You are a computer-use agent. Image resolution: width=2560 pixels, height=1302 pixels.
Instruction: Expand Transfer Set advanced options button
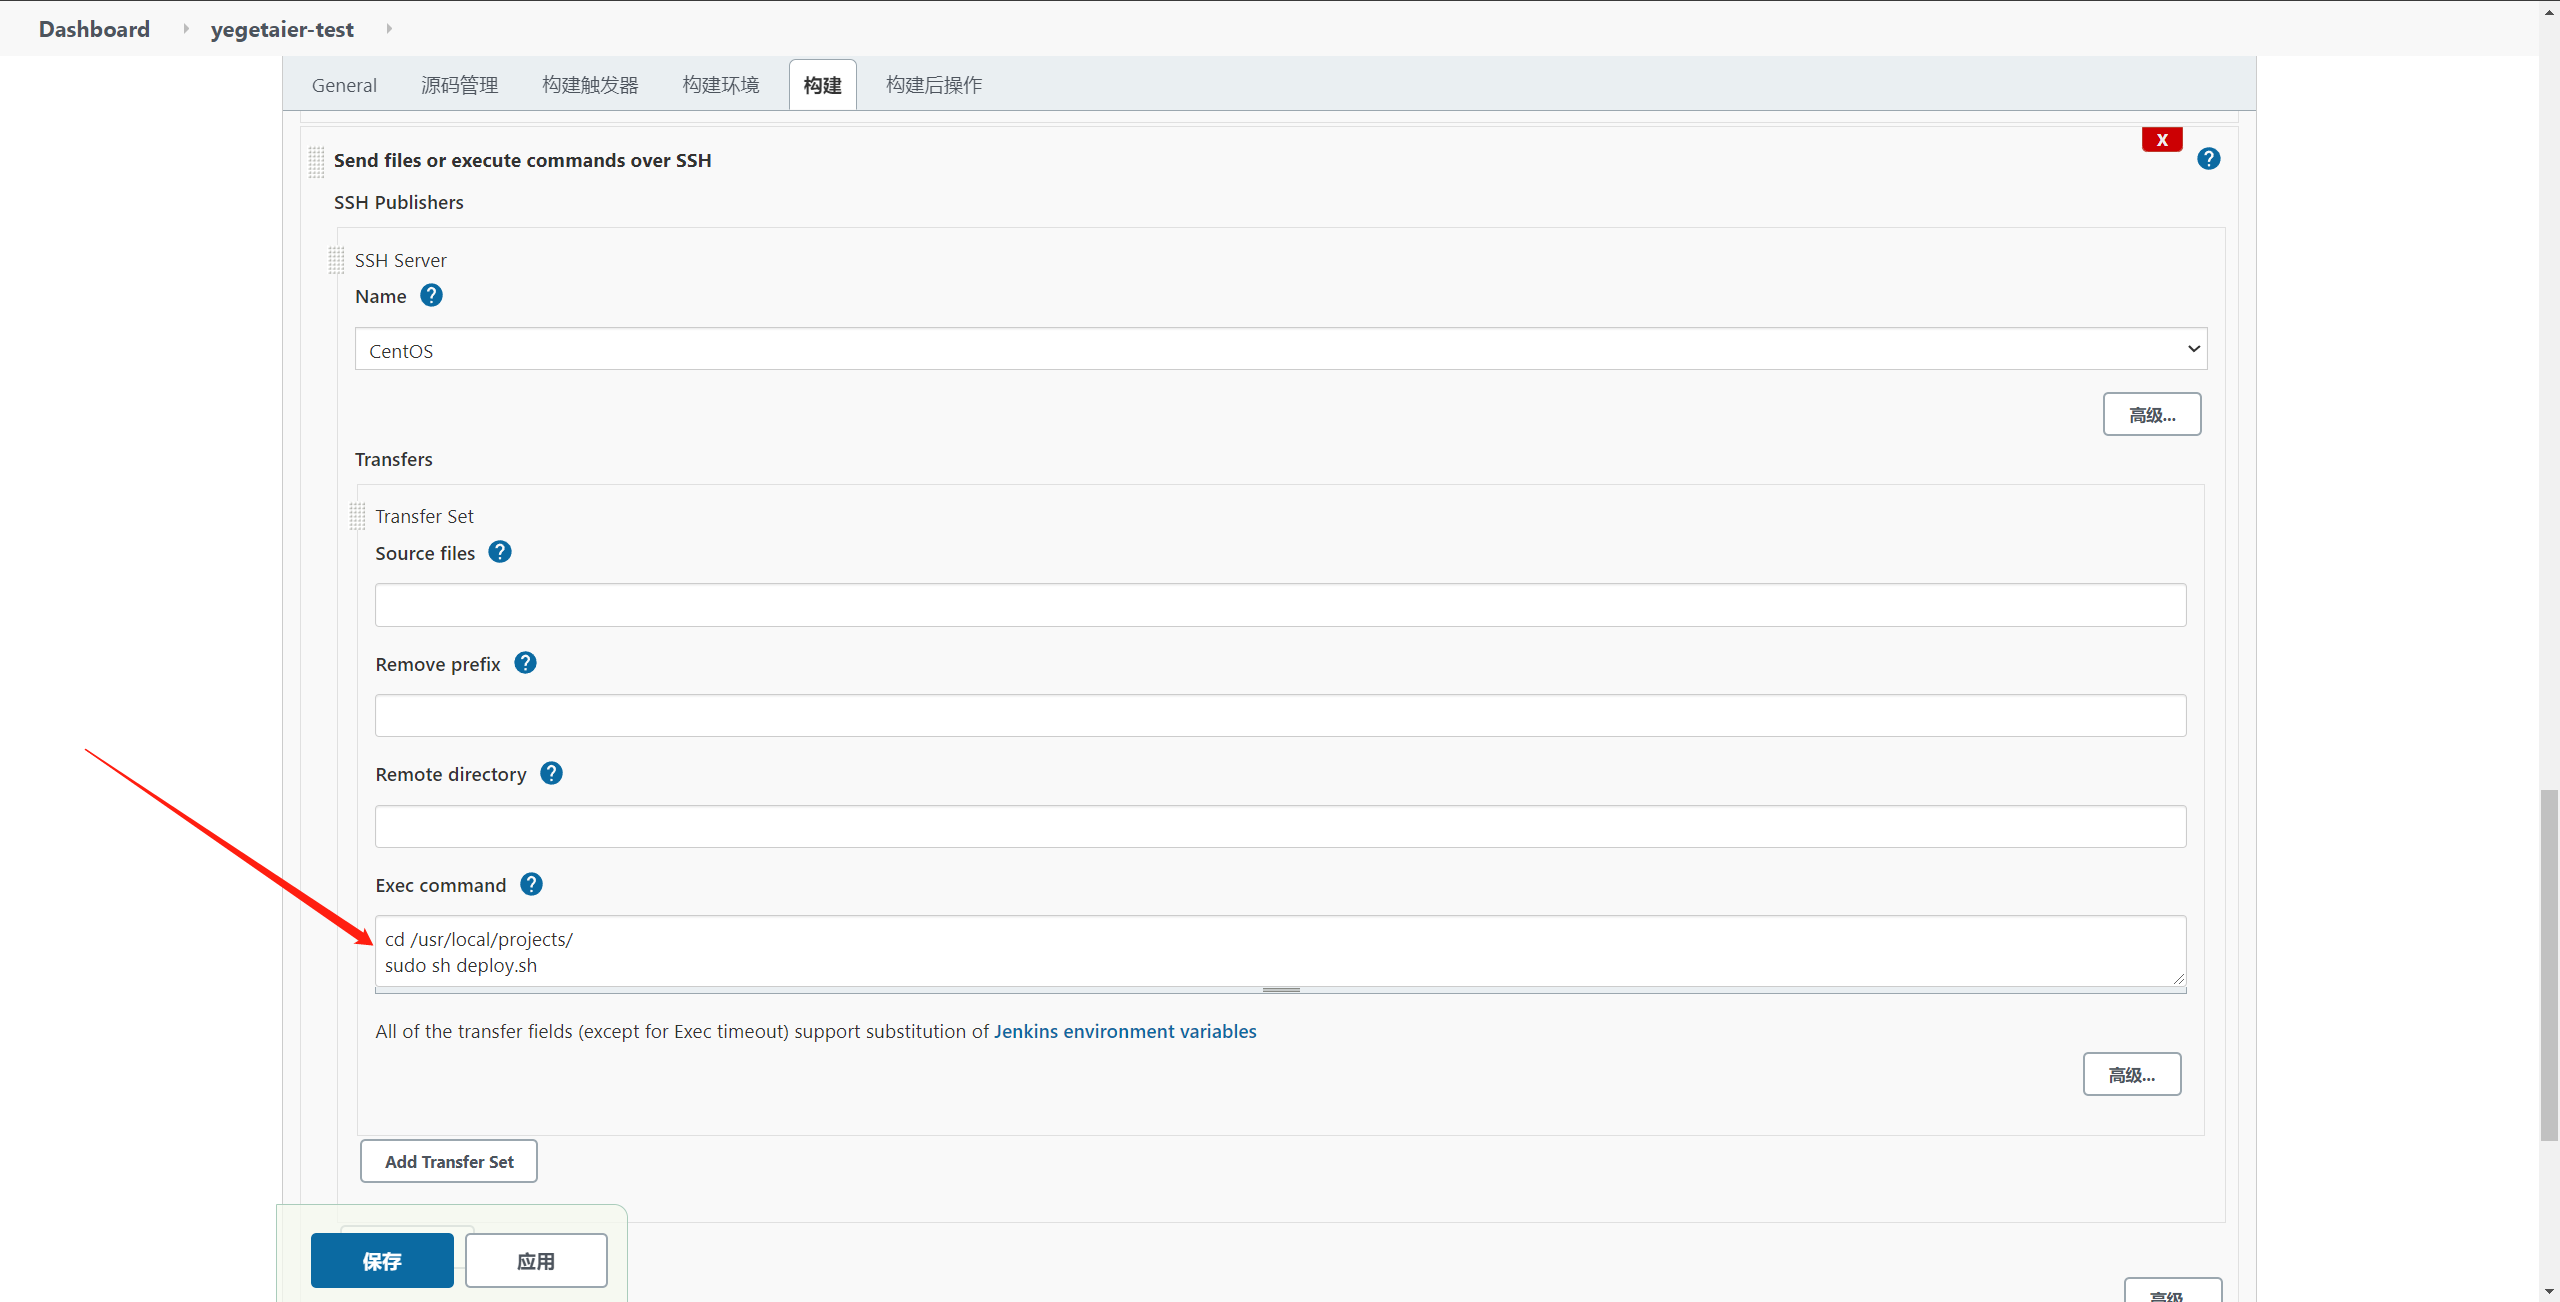[2131, 1074]
